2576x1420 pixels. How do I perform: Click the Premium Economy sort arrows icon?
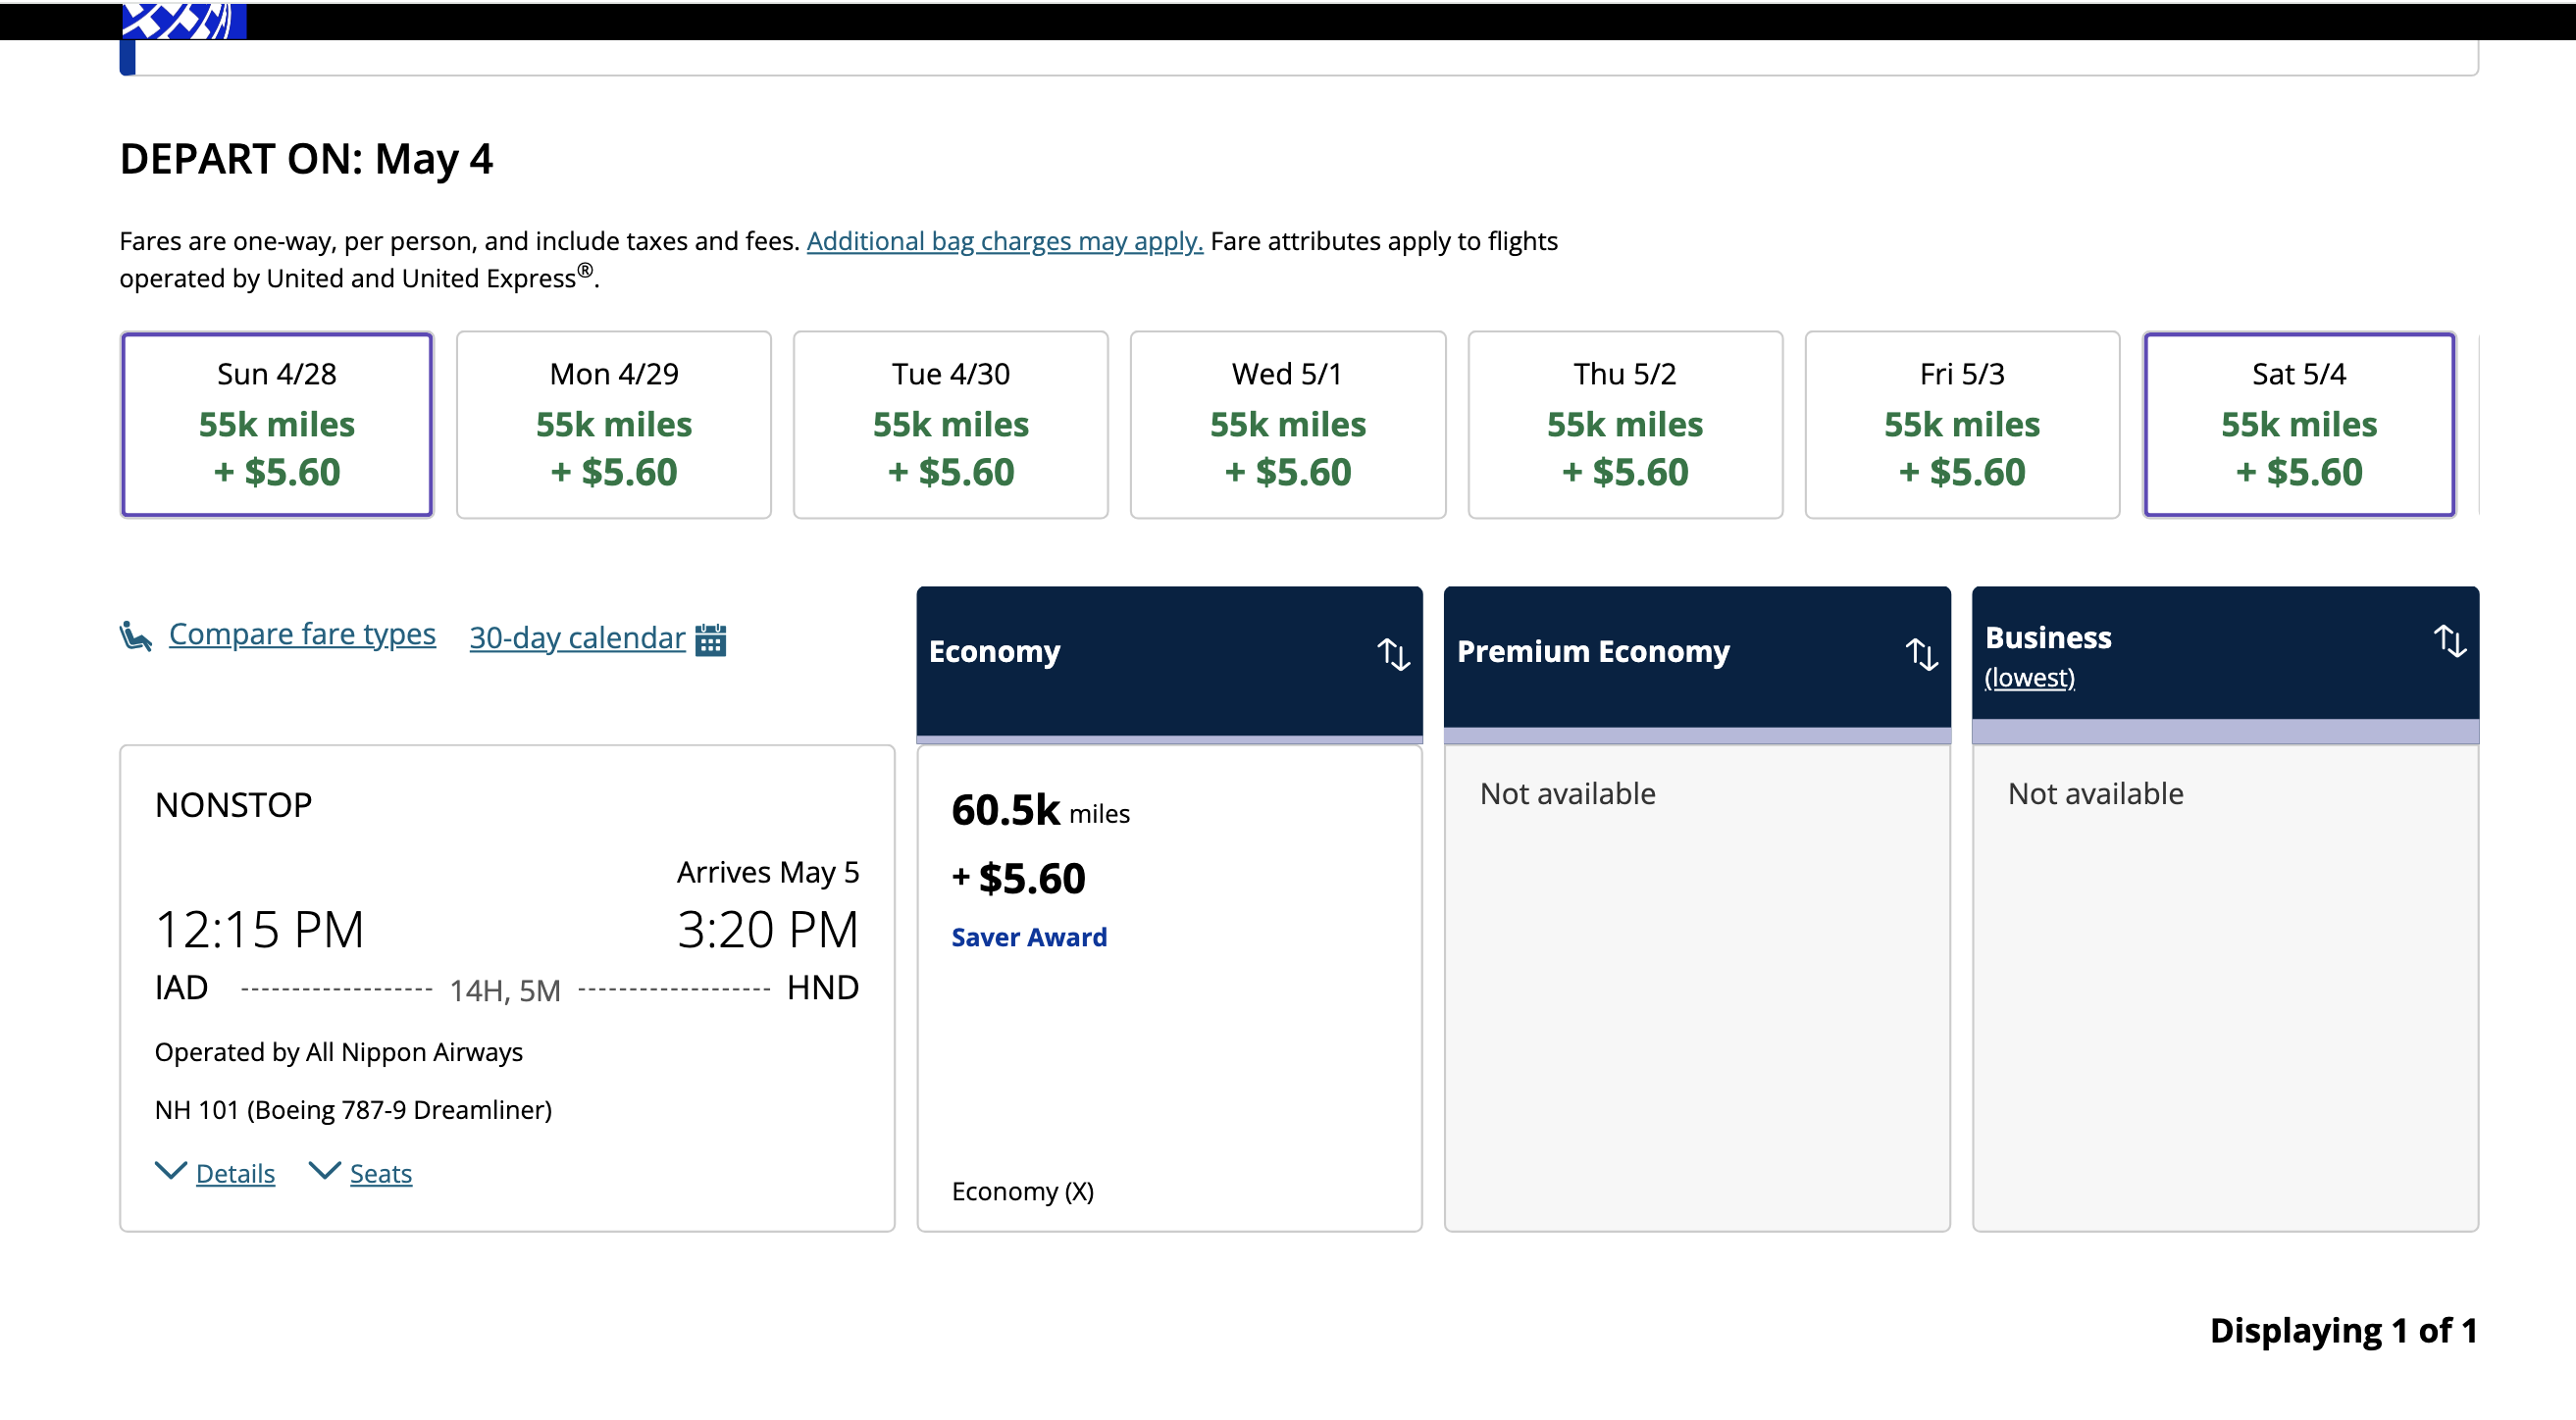tap(1921, 654)
